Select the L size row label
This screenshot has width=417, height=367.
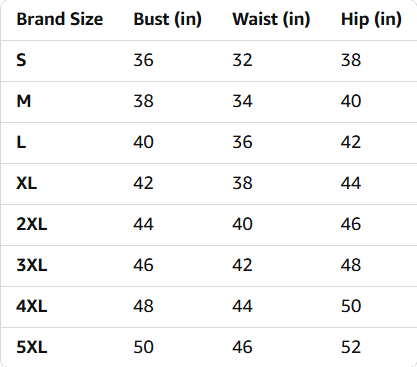[21, 142]
